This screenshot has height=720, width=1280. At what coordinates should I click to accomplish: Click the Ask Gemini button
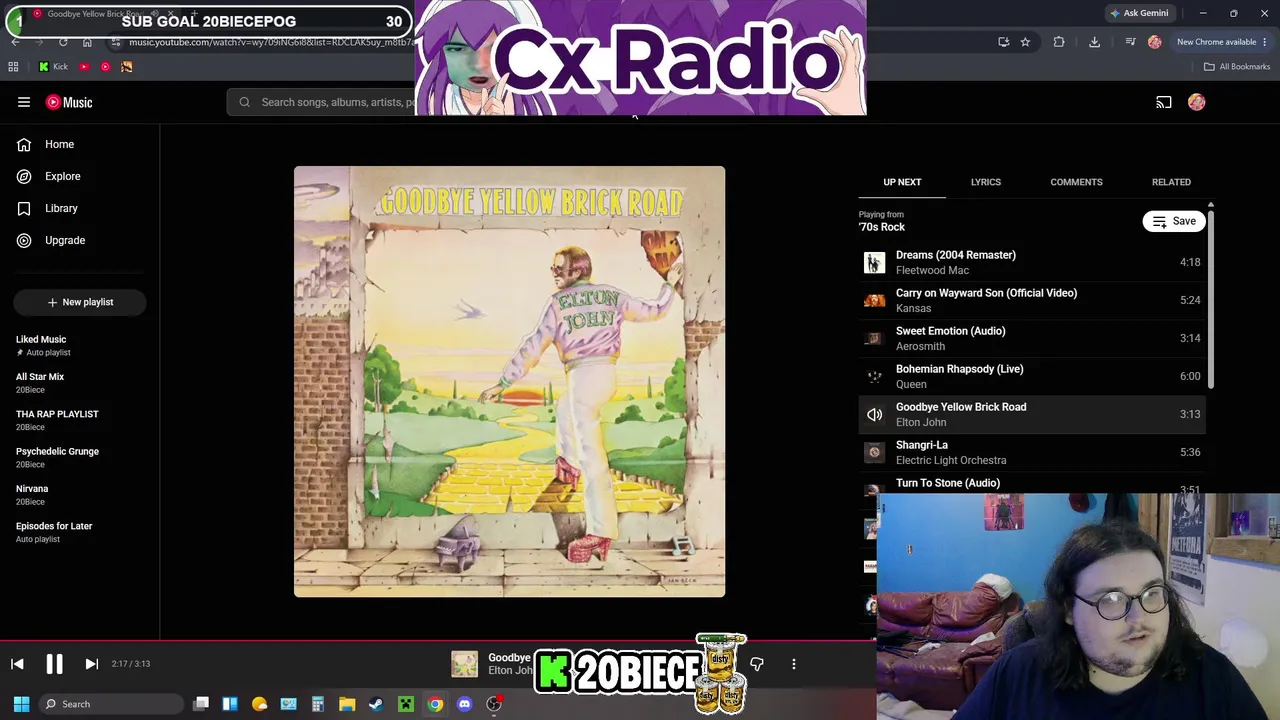point(1139,13)
